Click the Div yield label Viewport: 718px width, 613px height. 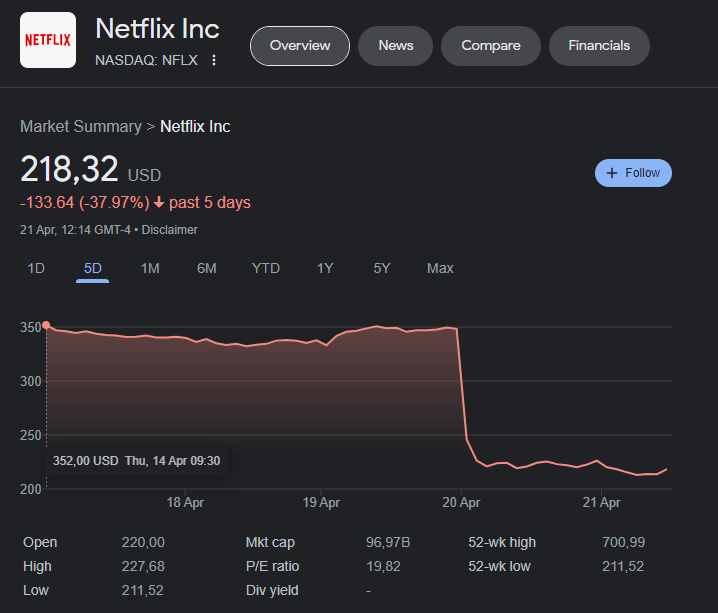(272, 591)
